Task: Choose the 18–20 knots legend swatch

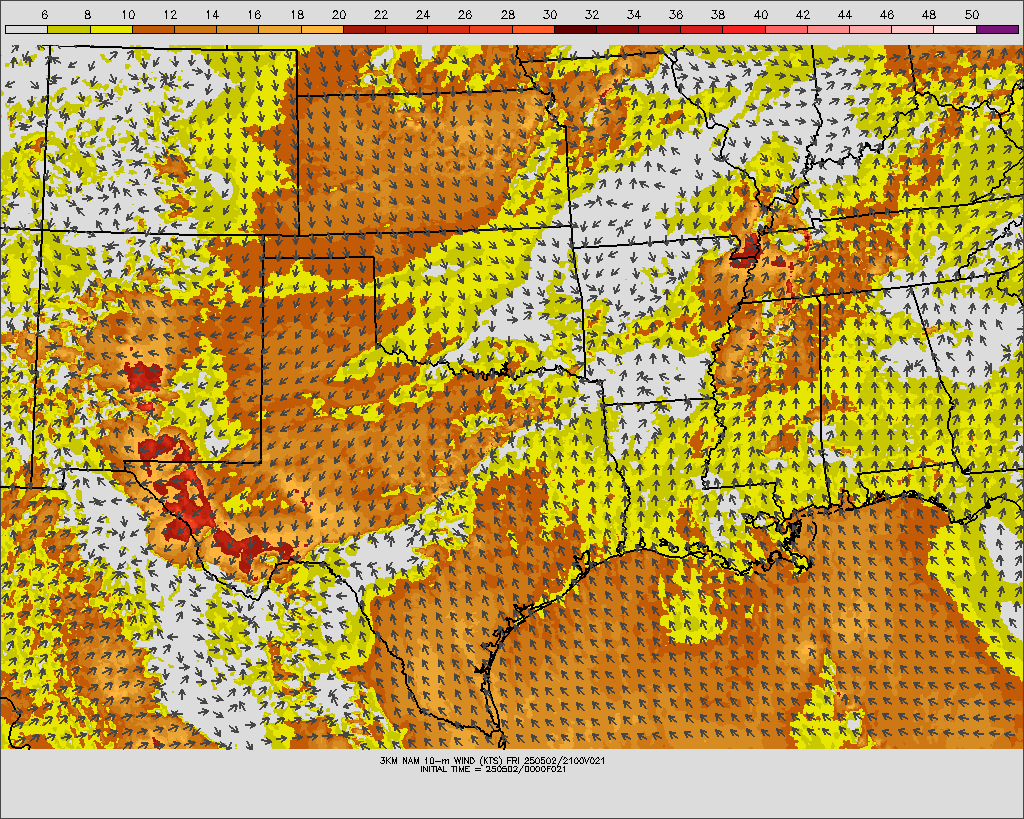Action: tap(322, 29)
